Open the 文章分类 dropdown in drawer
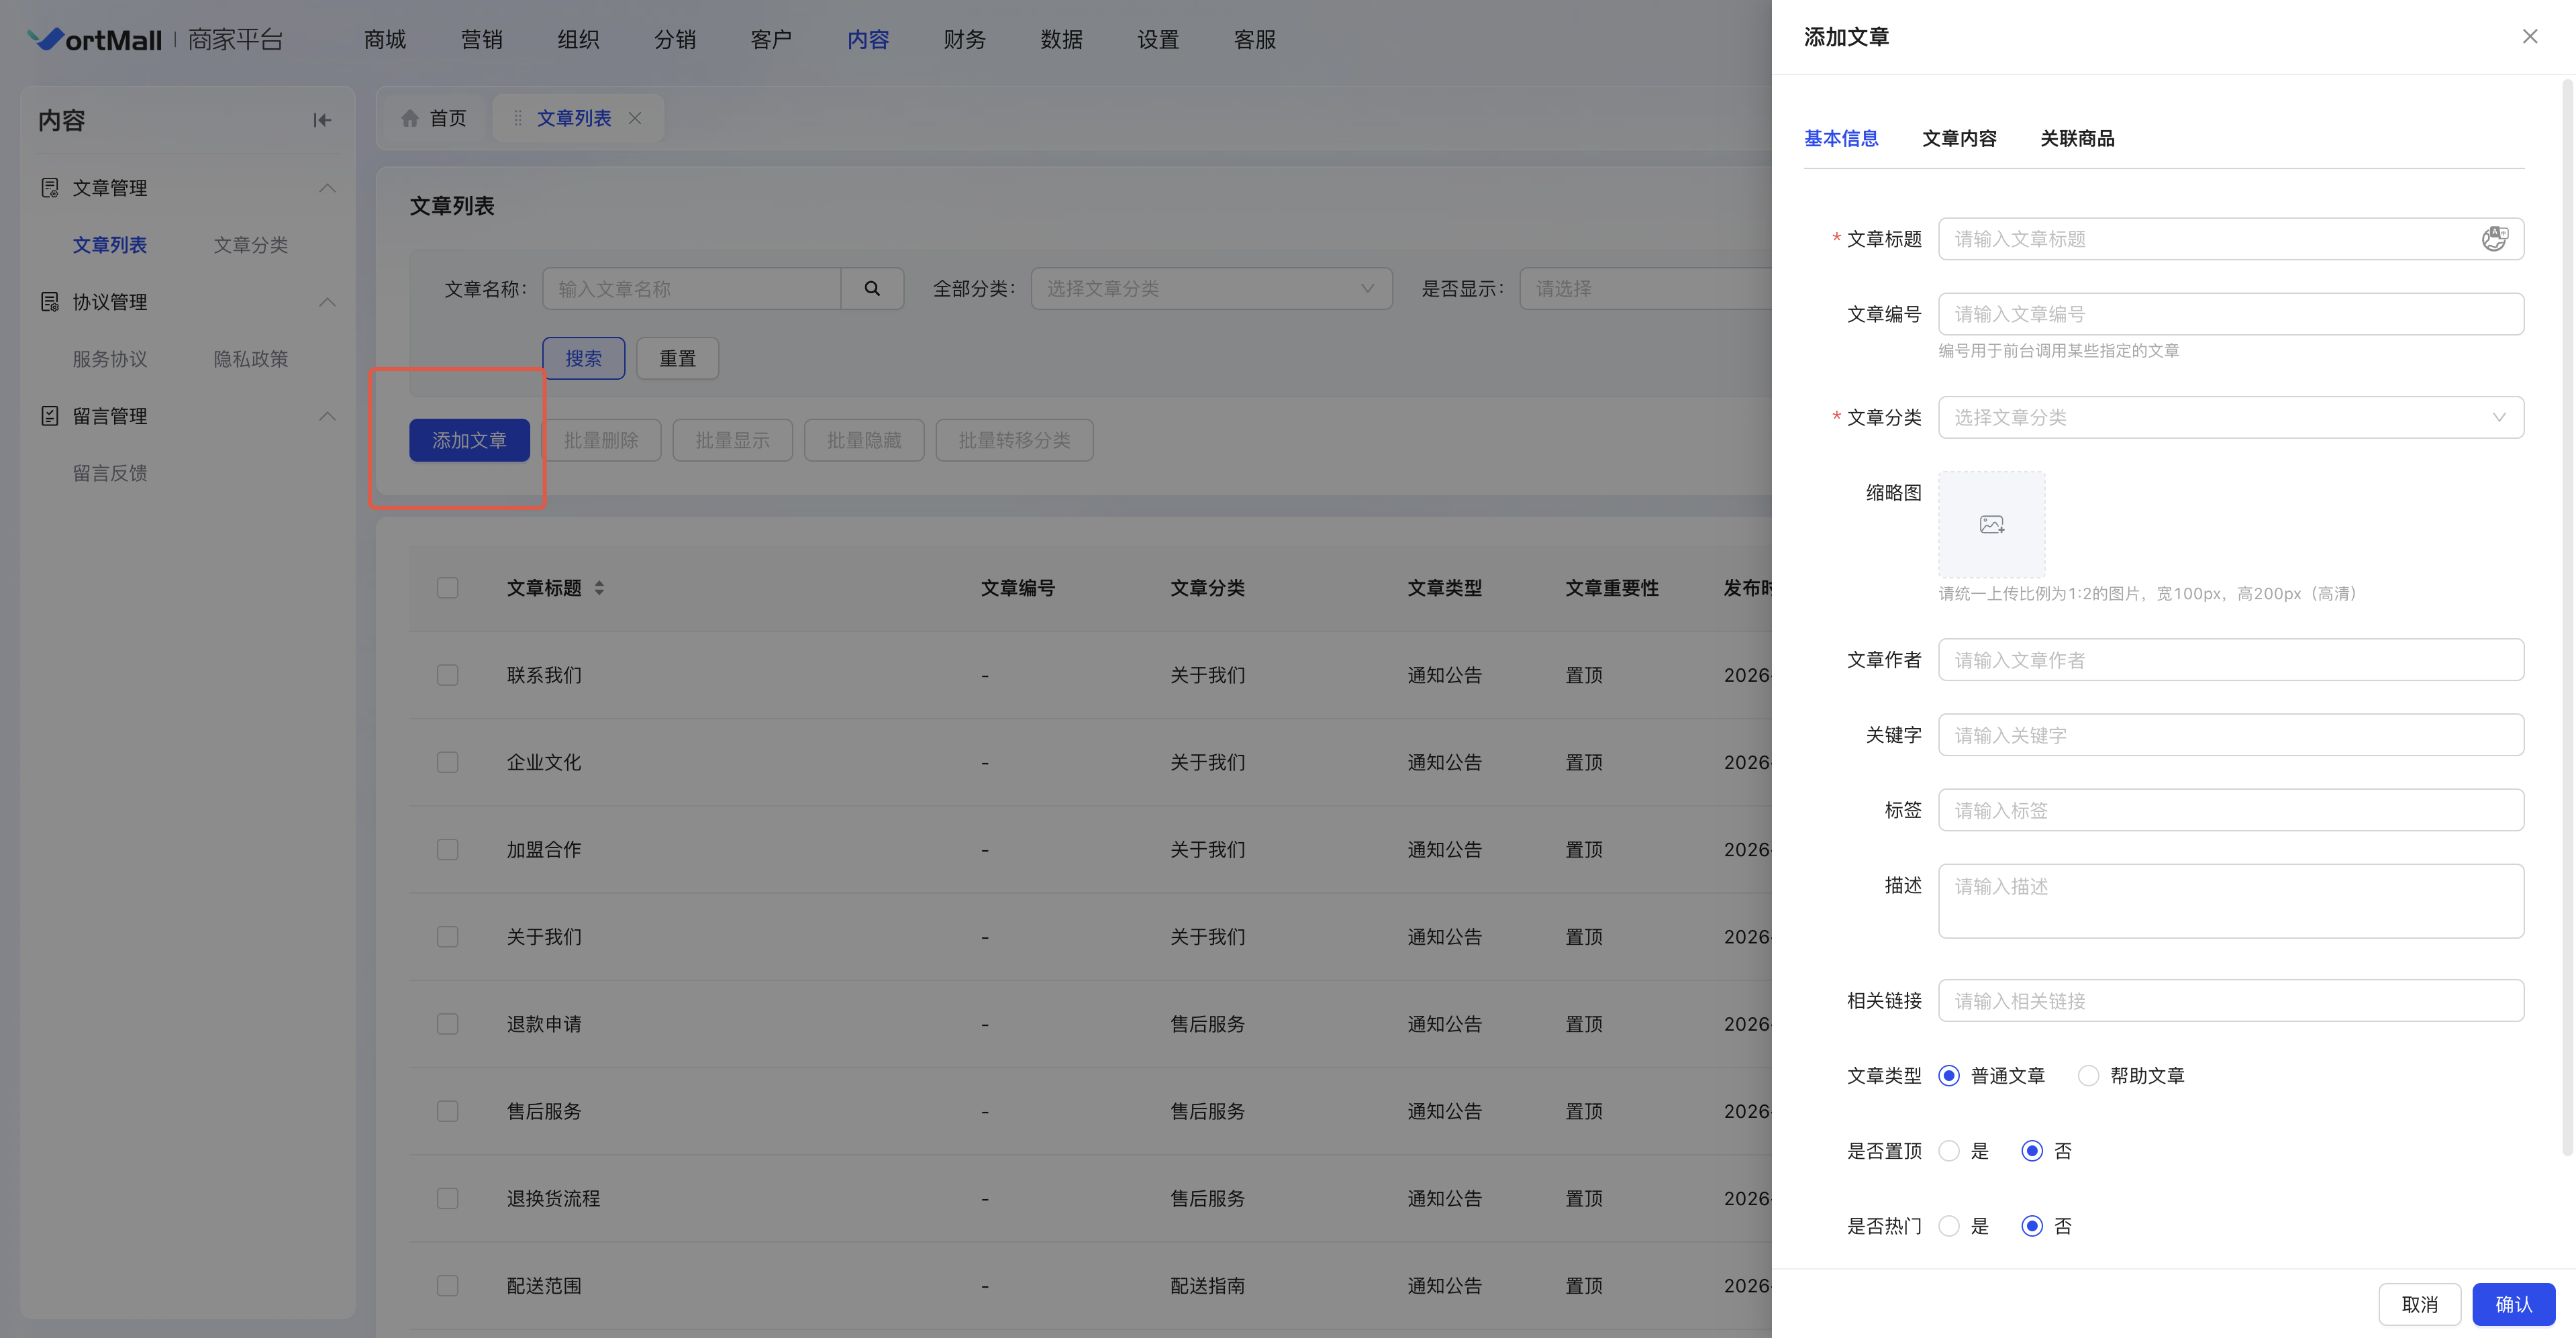 pos(2230,417)
